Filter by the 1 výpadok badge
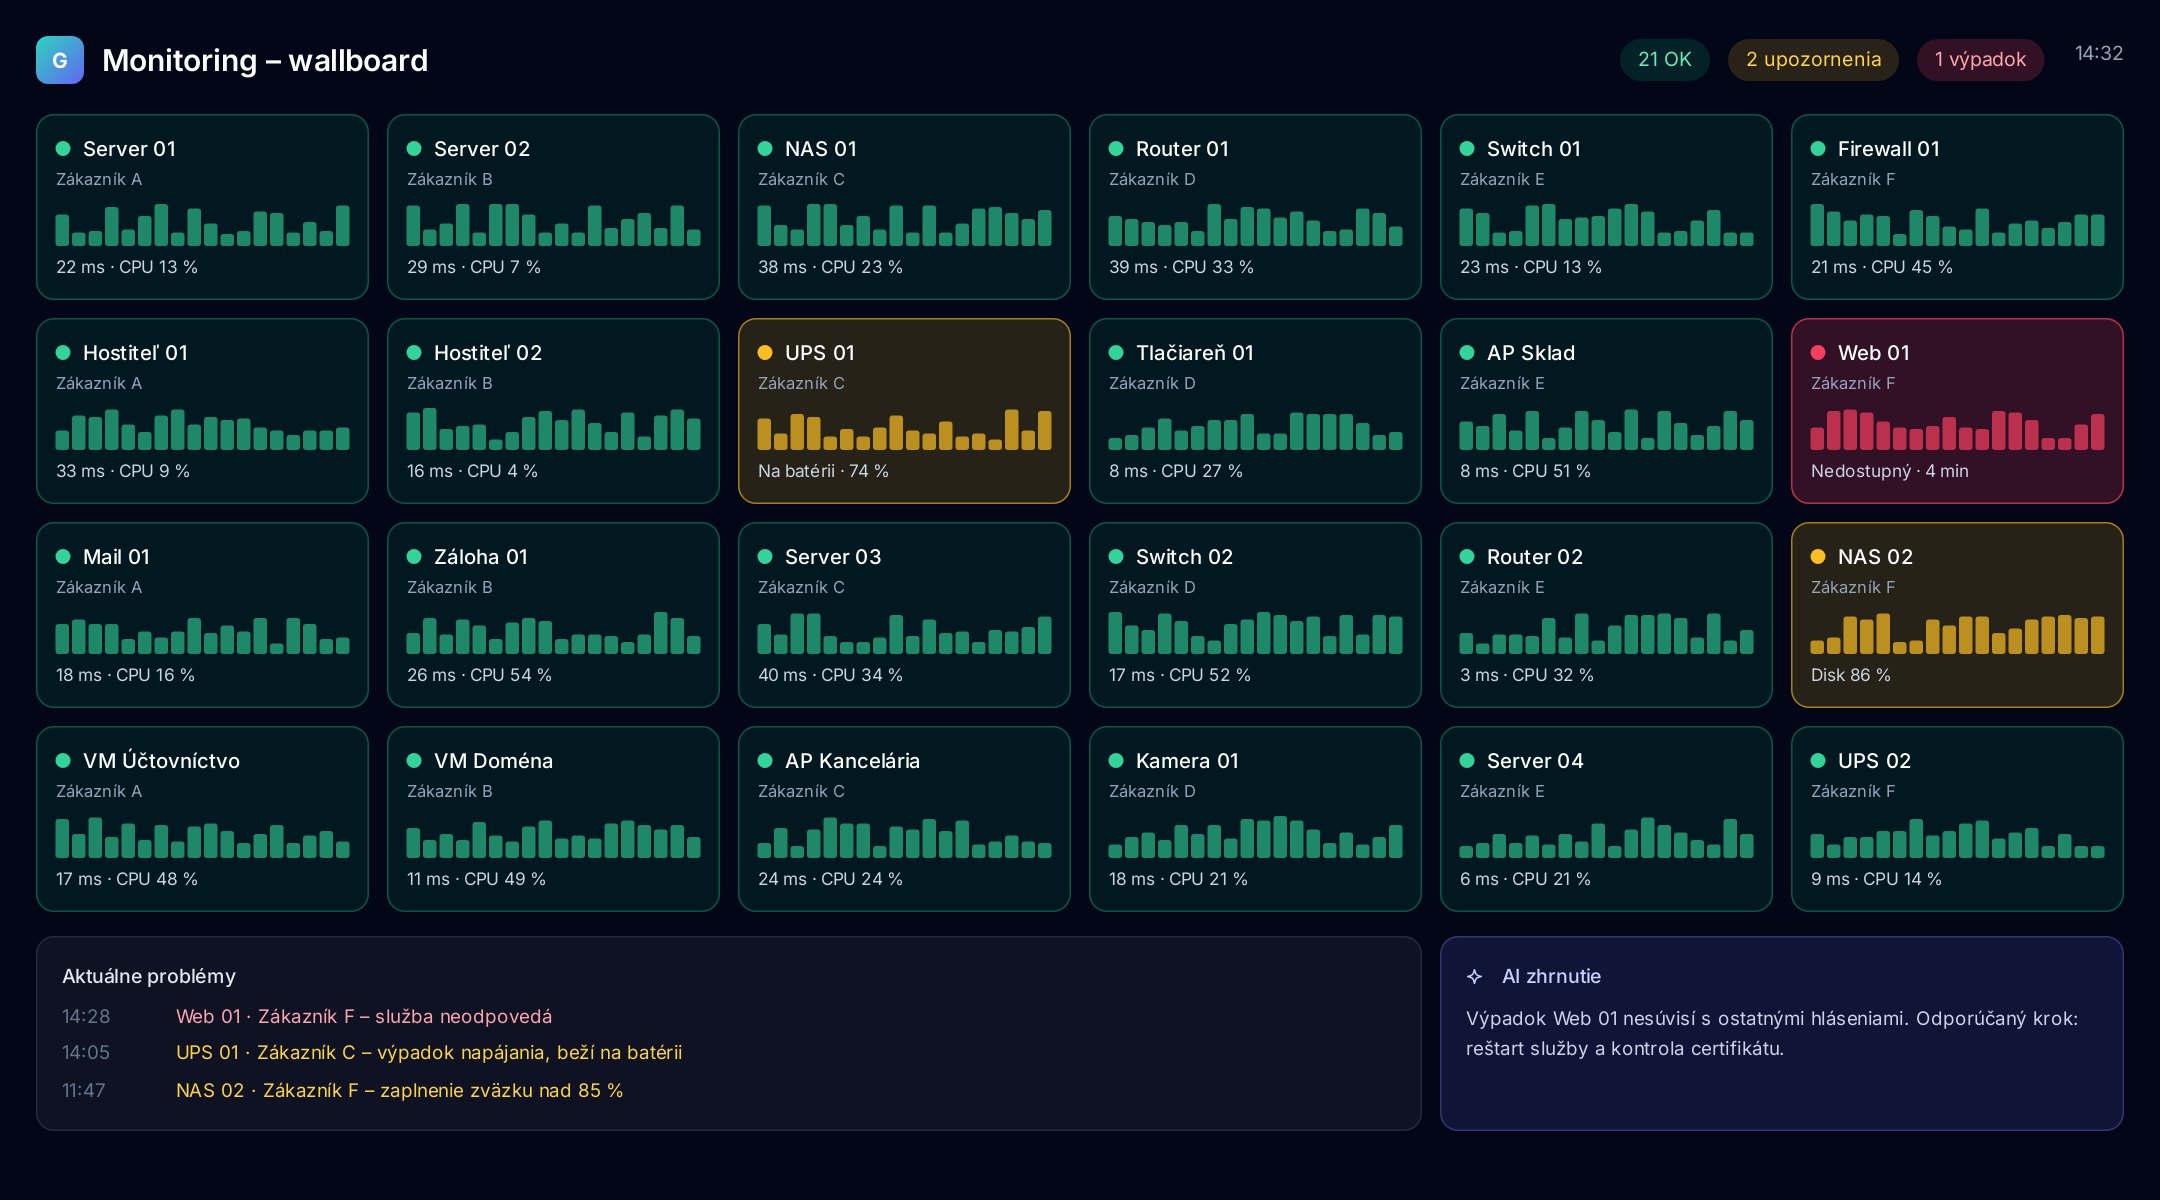2160x1200 pixels. [1980, 59]
